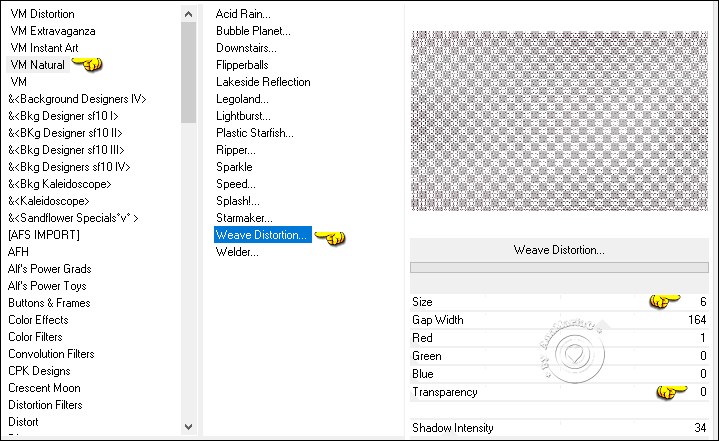Image resolution: width=719 pixels, height=441 pixels.
Task: Select Alf's Power Toys category
Action: [x=49, y=286]
